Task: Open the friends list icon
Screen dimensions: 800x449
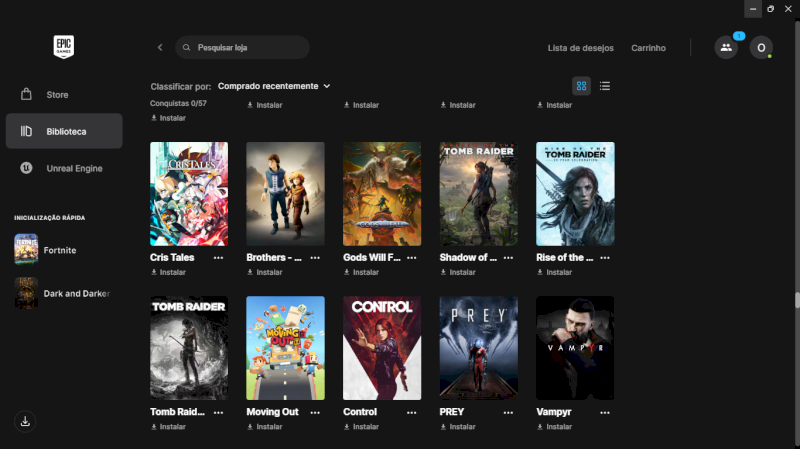Action: pos(726,47)
